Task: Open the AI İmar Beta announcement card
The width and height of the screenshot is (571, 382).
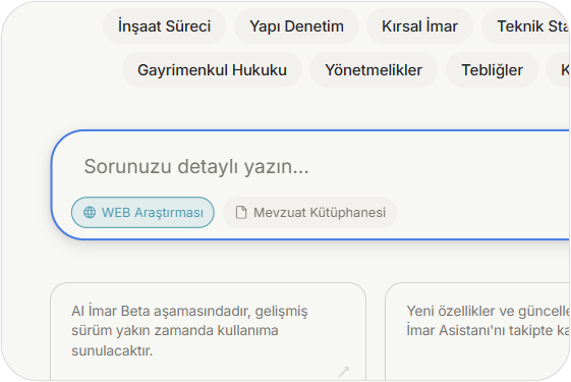Action: coord(208,331)
